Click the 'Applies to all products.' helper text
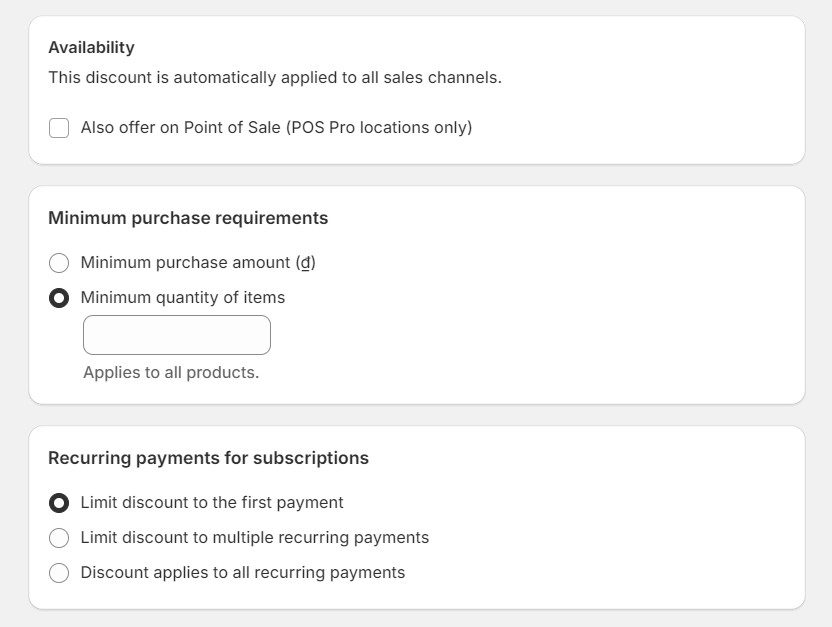Image resolution: width=832 pixels, height=627 pixels. 170,373
